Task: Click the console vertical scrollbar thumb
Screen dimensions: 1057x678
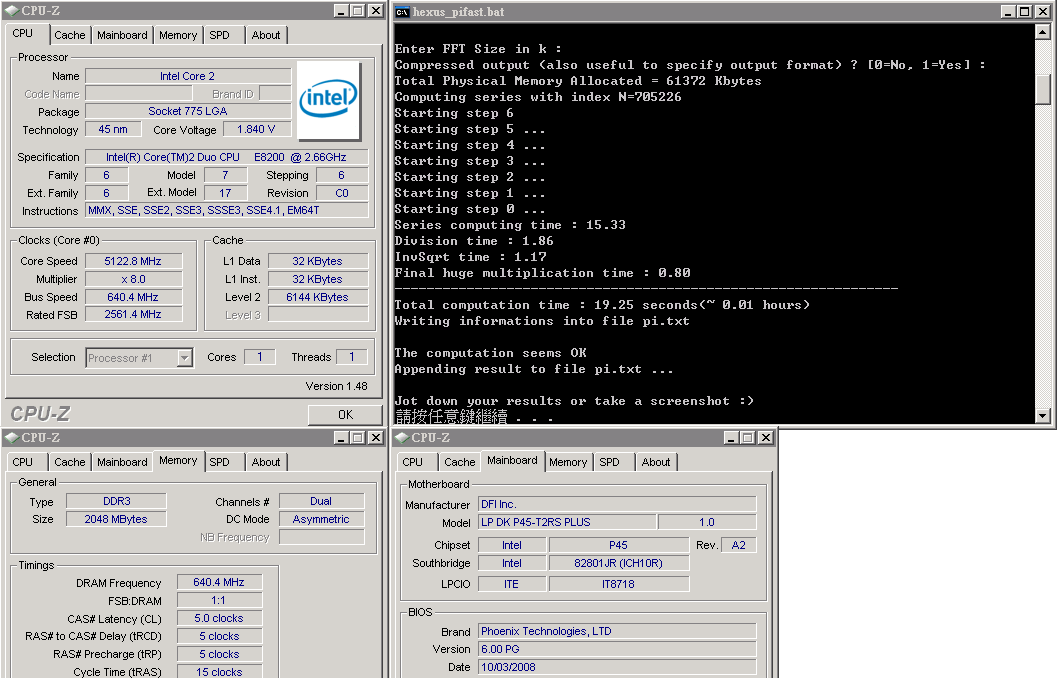Action: point(1042,89)
